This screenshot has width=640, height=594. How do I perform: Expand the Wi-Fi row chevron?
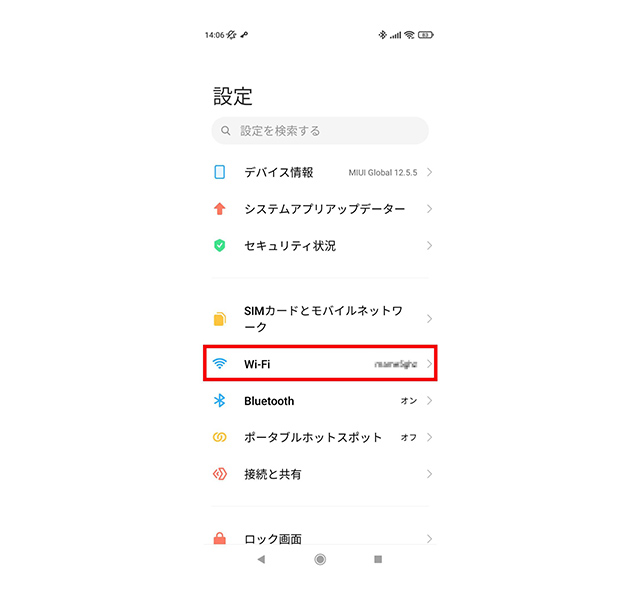(x=429, y=363)
